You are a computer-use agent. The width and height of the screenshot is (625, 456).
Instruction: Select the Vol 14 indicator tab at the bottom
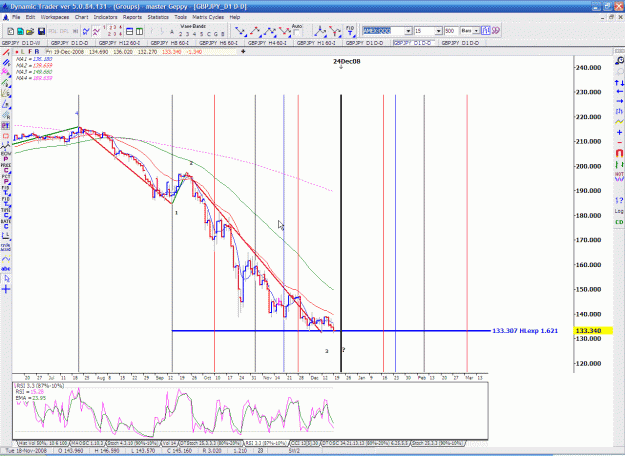[x=170, y=443]
